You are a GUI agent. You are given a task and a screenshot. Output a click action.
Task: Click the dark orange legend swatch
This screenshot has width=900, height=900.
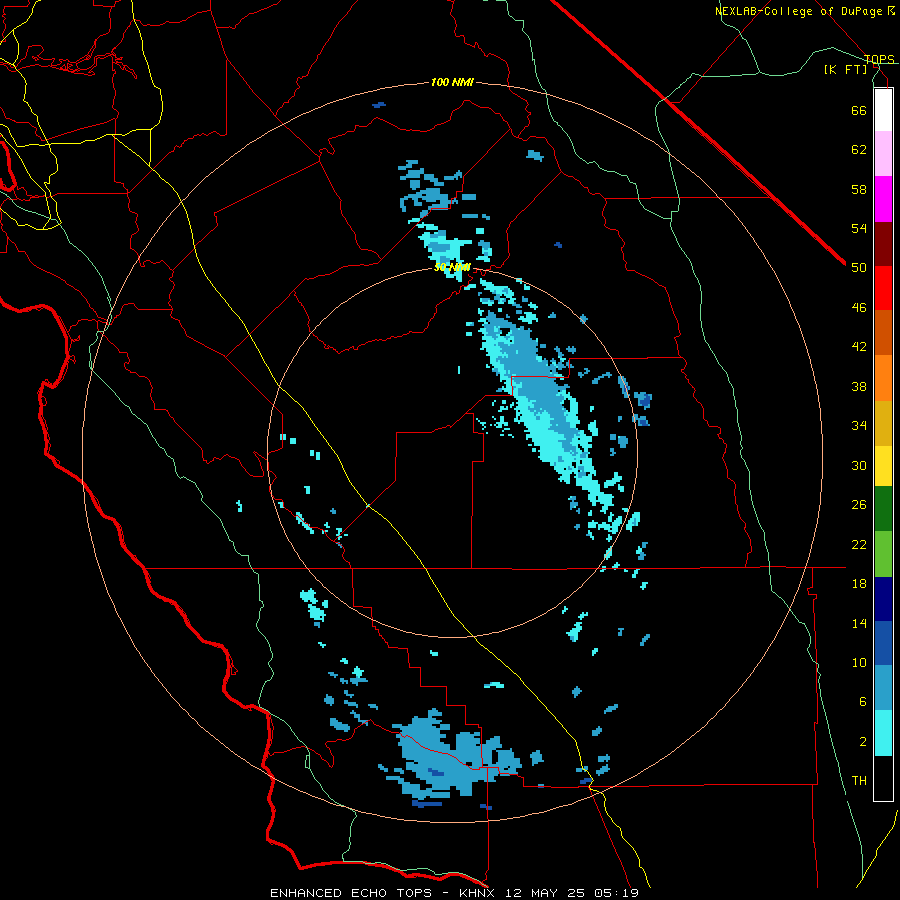click(x=883, y=332)
